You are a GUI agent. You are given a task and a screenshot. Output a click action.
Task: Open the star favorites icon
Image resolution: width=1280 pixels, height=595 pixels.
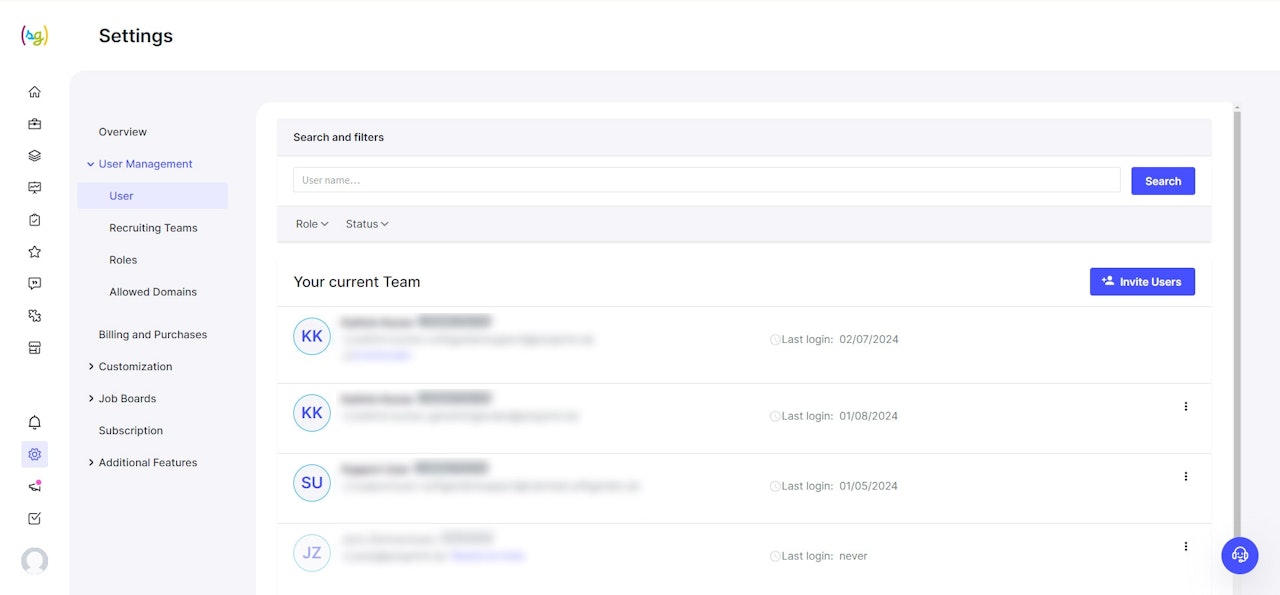(35, 252)
